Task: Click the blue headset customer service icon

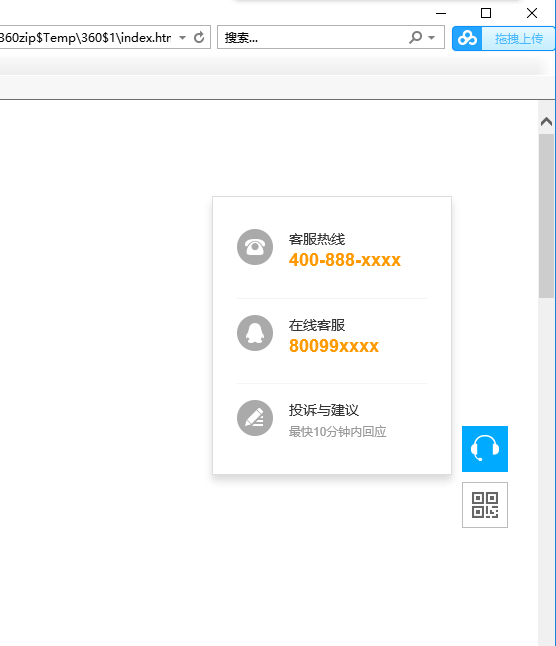Action: [x=485, y=449]
